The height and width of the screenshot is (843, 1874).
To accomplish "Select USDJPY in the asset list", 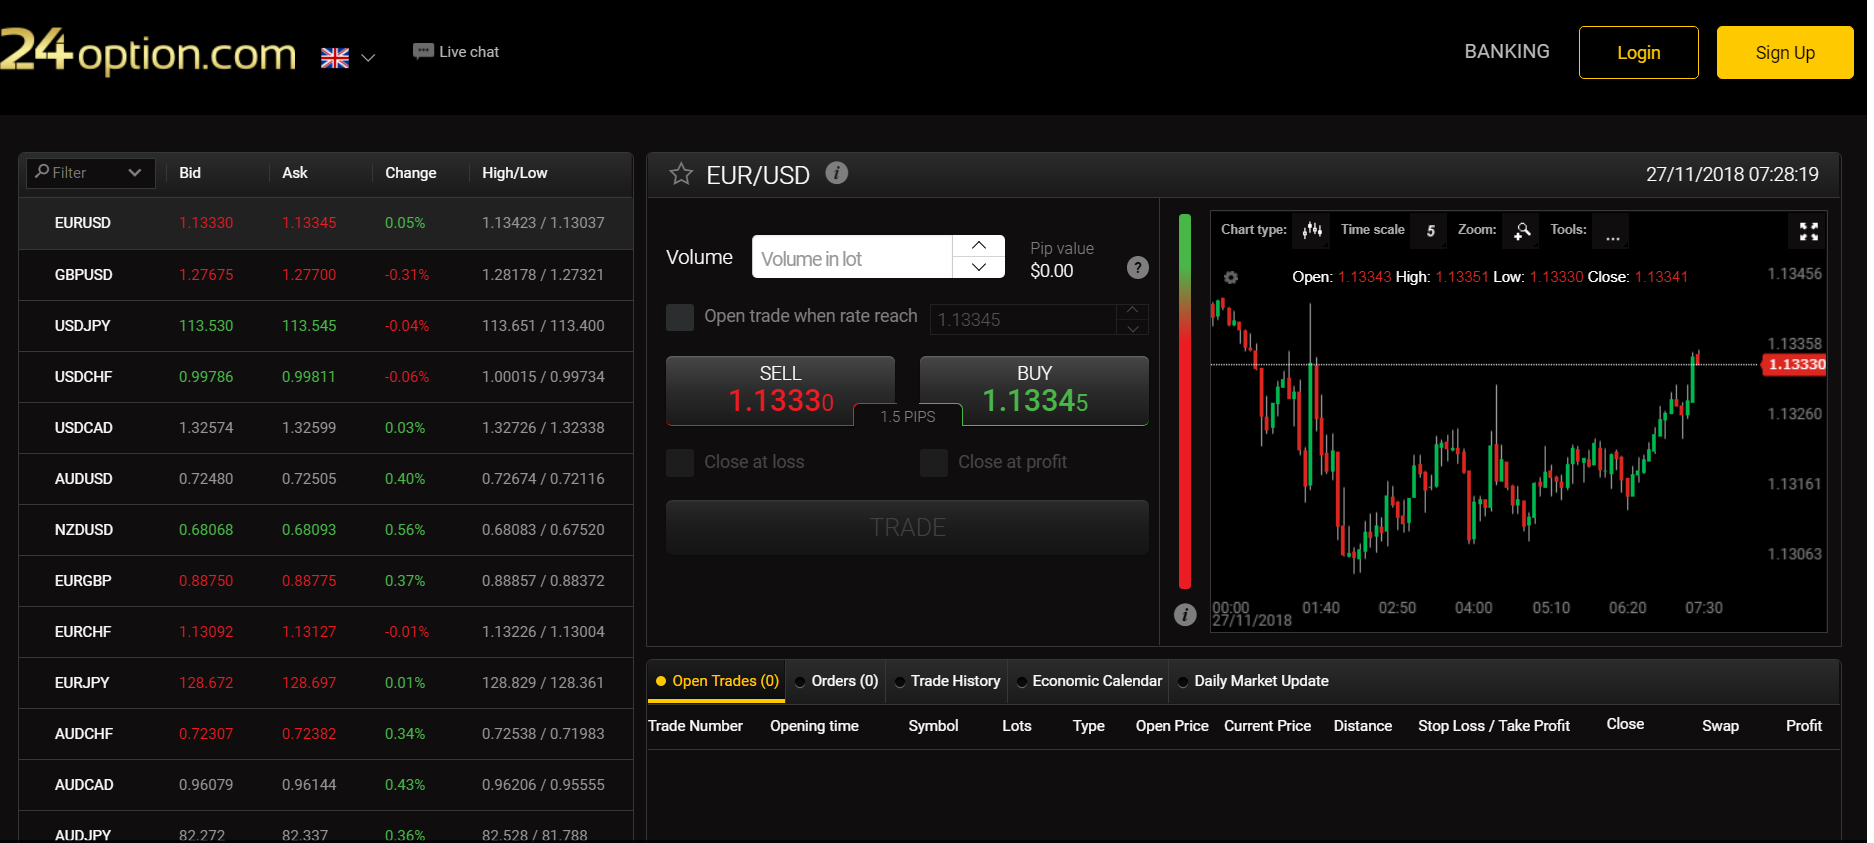I will [x=326, y=326].
